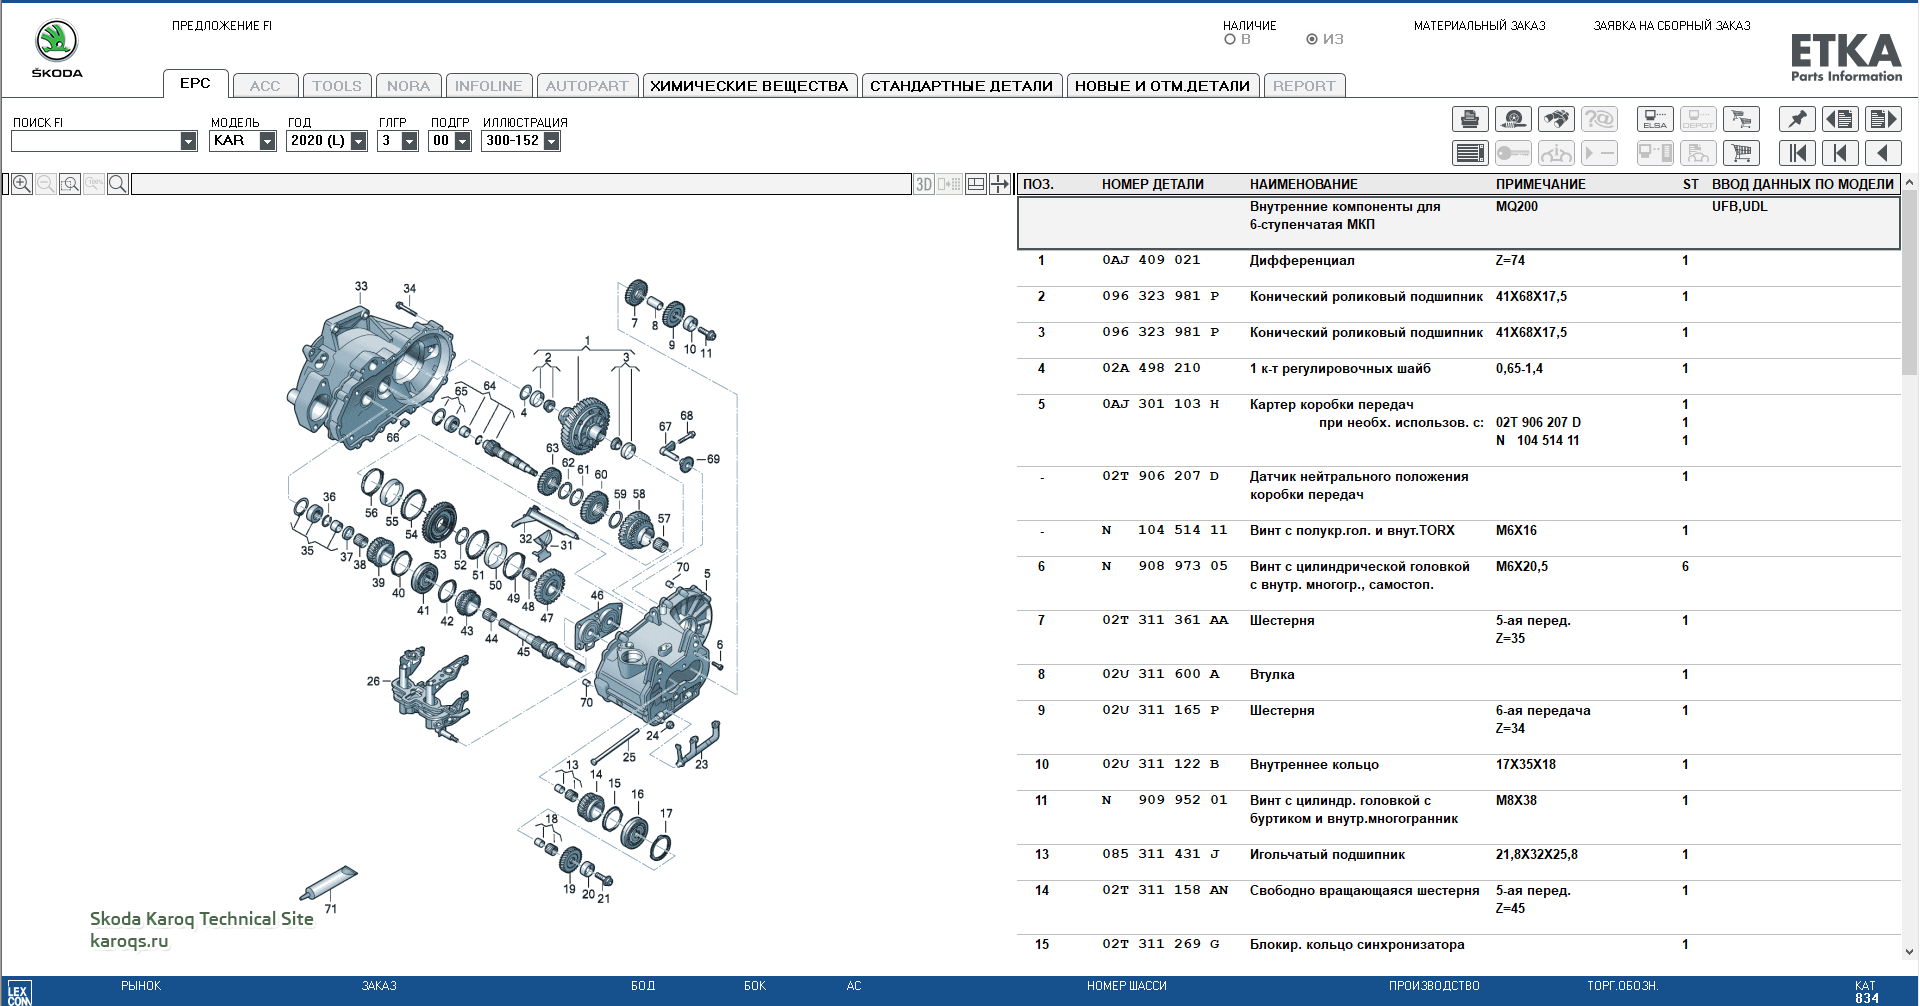Click ЗАЯВКА НА СБОРНЫЙ ЗАКАЗ
Viewport: 1920px width, 1006px height.
pyautogui.click(x=1671, y=26)
